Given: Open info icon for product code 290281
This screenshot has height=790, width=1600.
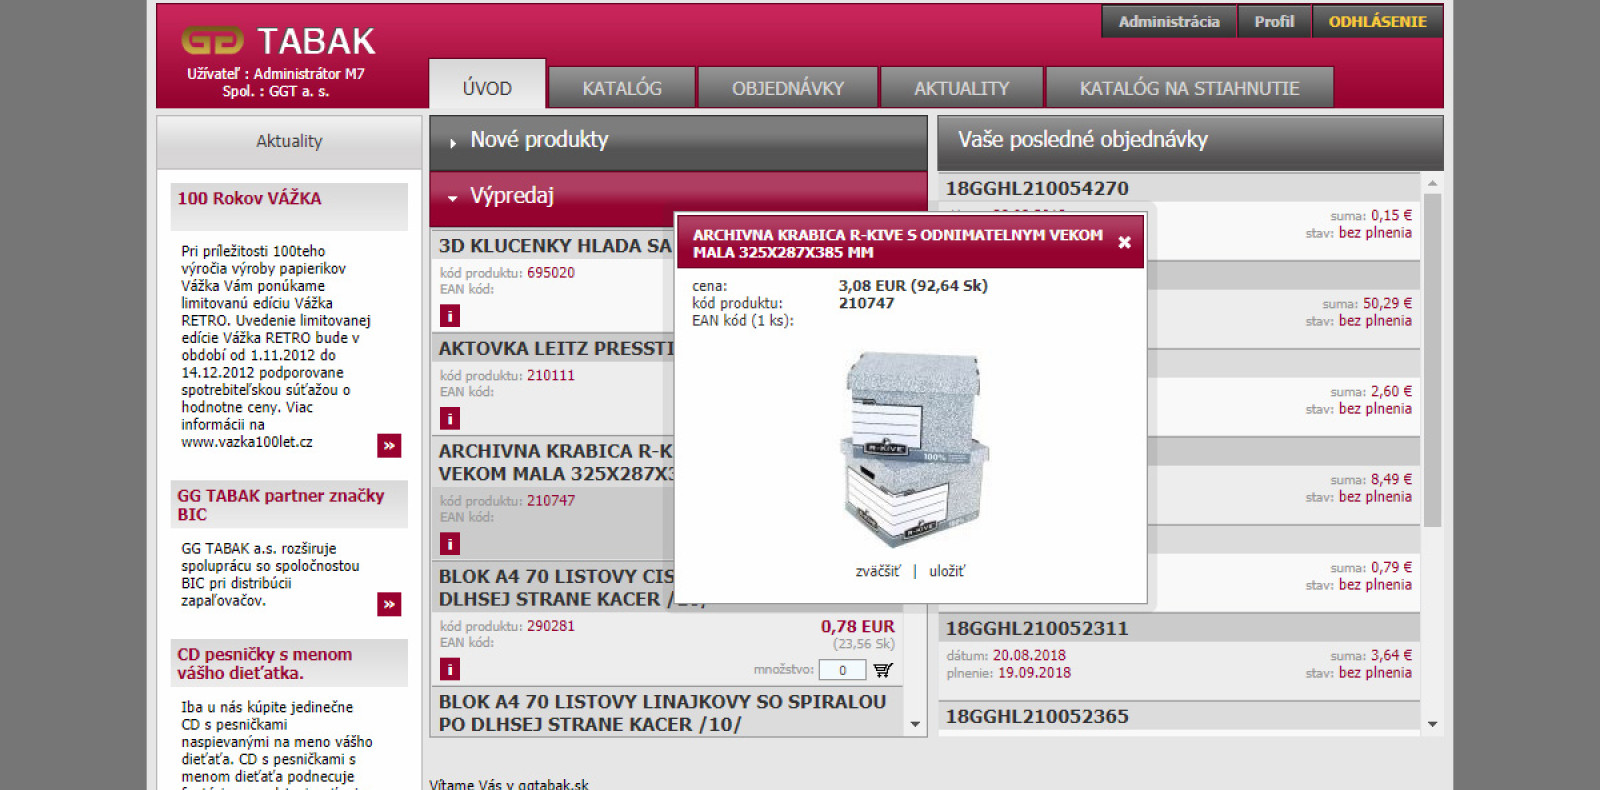Looking at the screenshot, I should coord(450,670).
